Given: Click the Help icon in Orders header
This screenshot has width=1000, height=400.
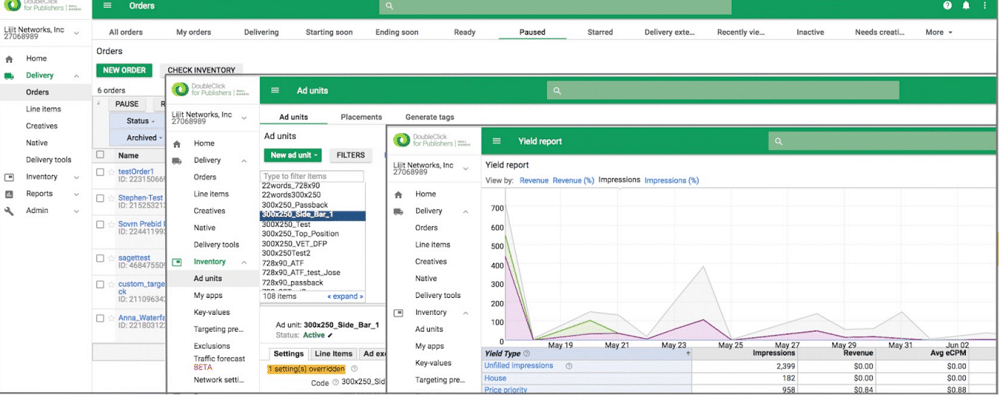Looking at the screenshot, I should point(948,6).
